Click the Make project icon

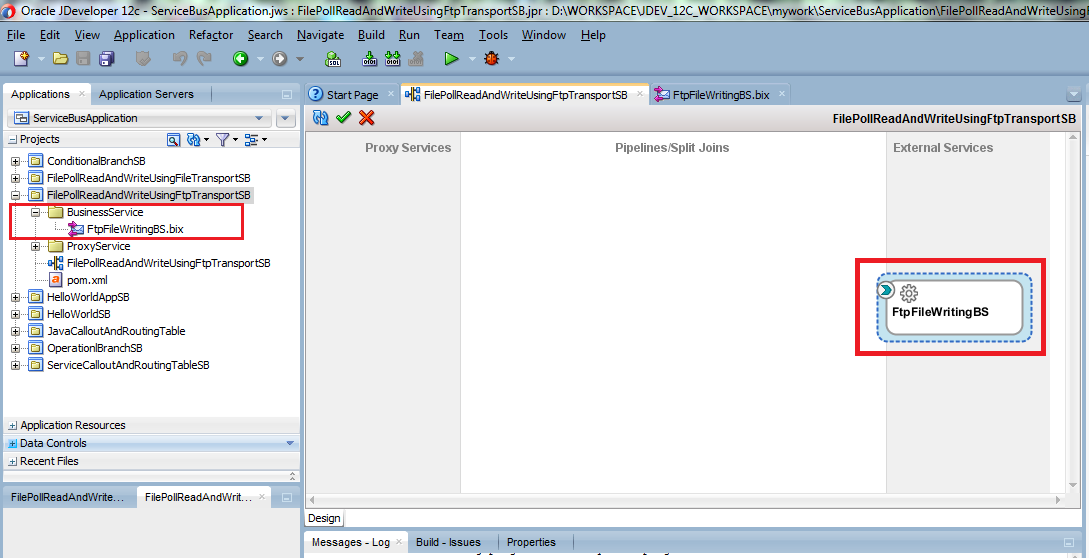click(369, 59)
